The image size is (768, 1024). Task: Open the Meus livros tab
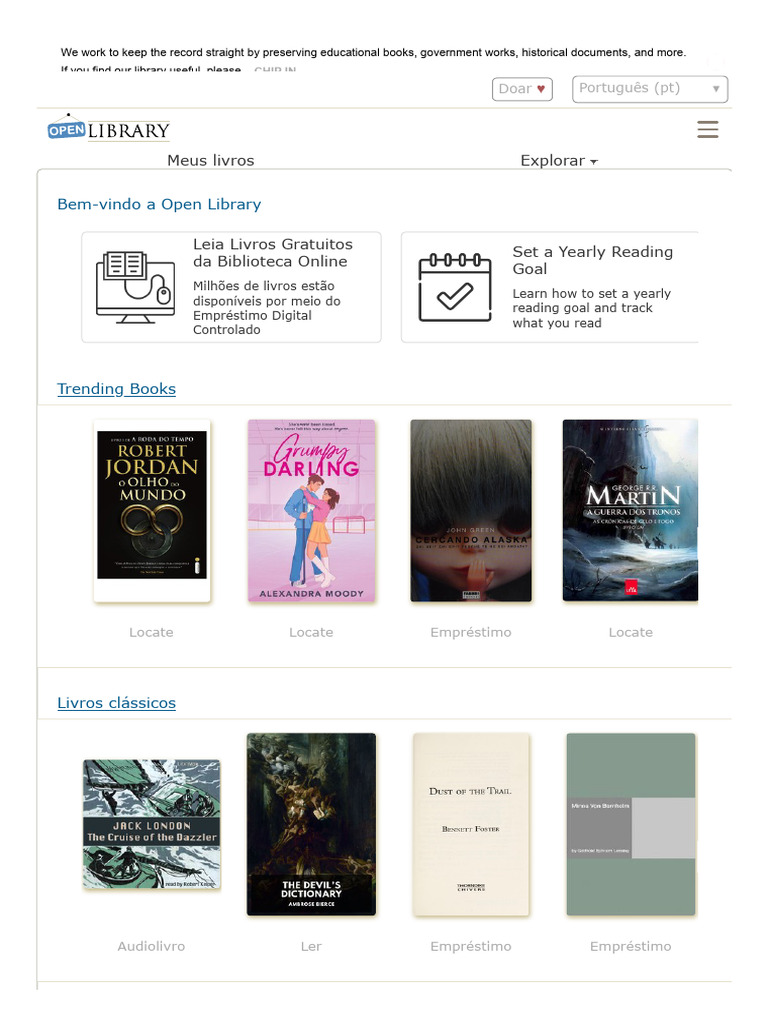pyautogui.click(x=210, y=161)
